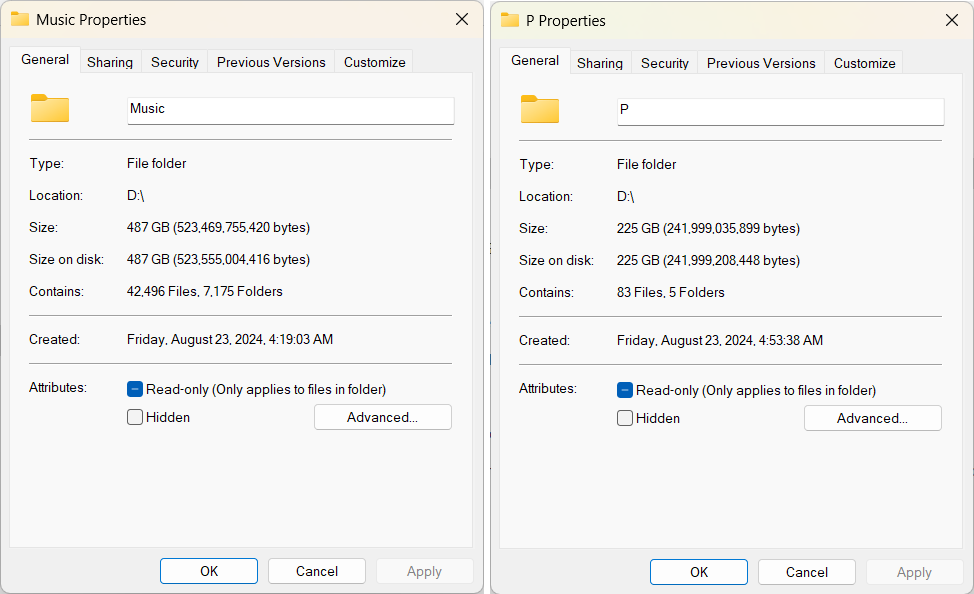This screenshot has height=594, width=974.
Task: Toggle Hidden checkbox in P Properties
Action: coord(625,418)
